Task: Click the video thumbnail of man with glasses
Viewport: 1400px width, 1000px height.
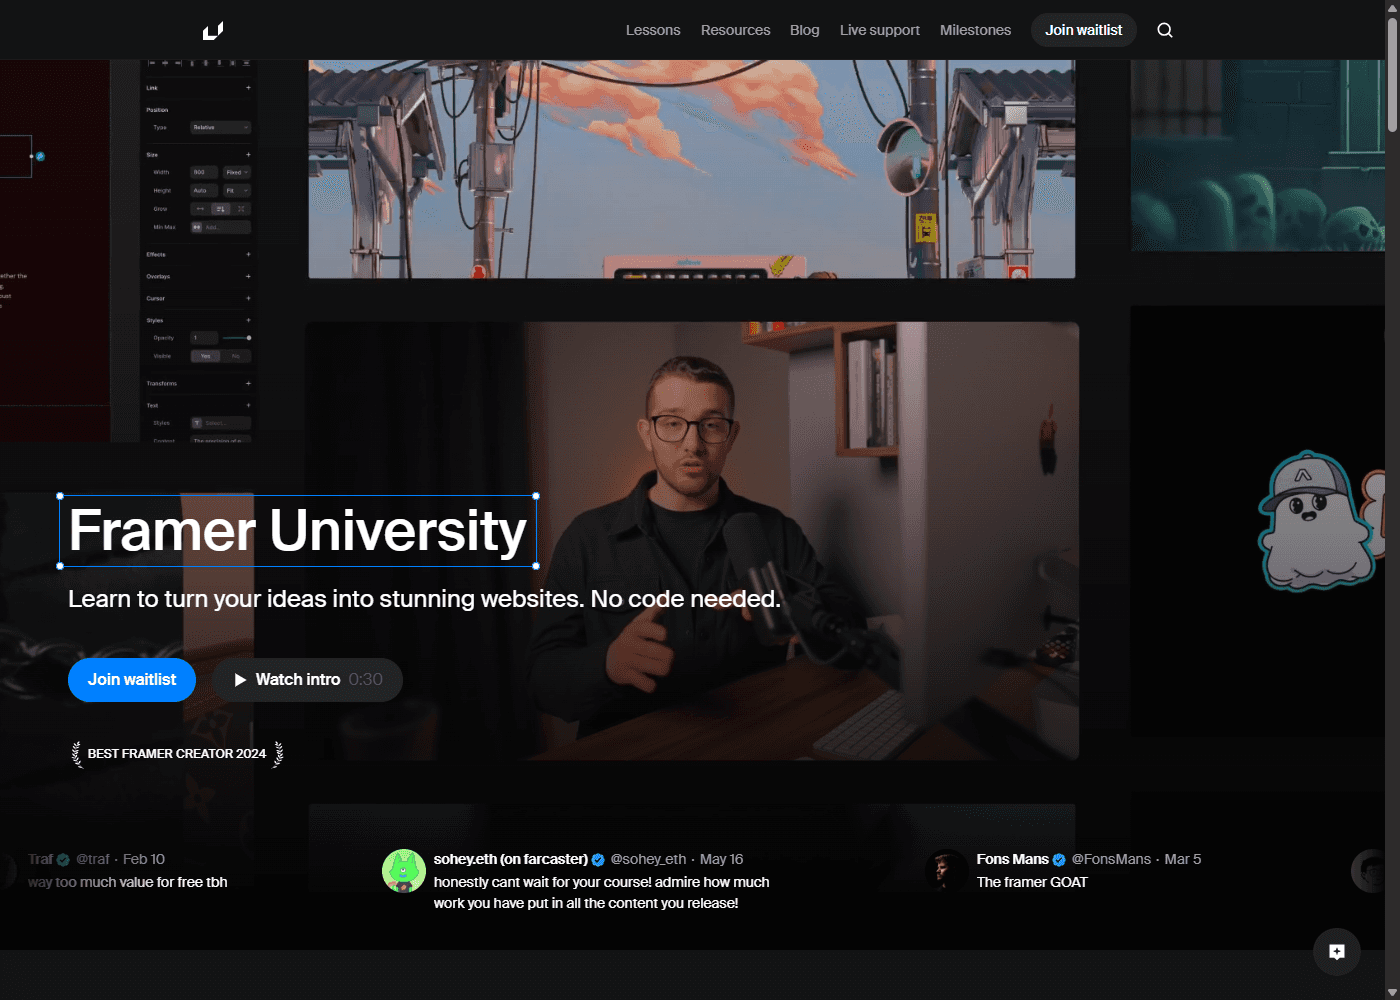Action: pos(692,540)
